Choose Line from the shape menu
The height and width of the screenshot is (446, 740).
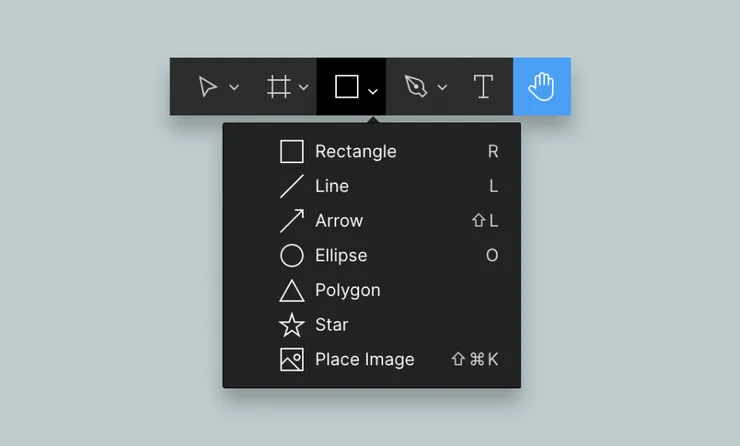(x=332, y=186)
